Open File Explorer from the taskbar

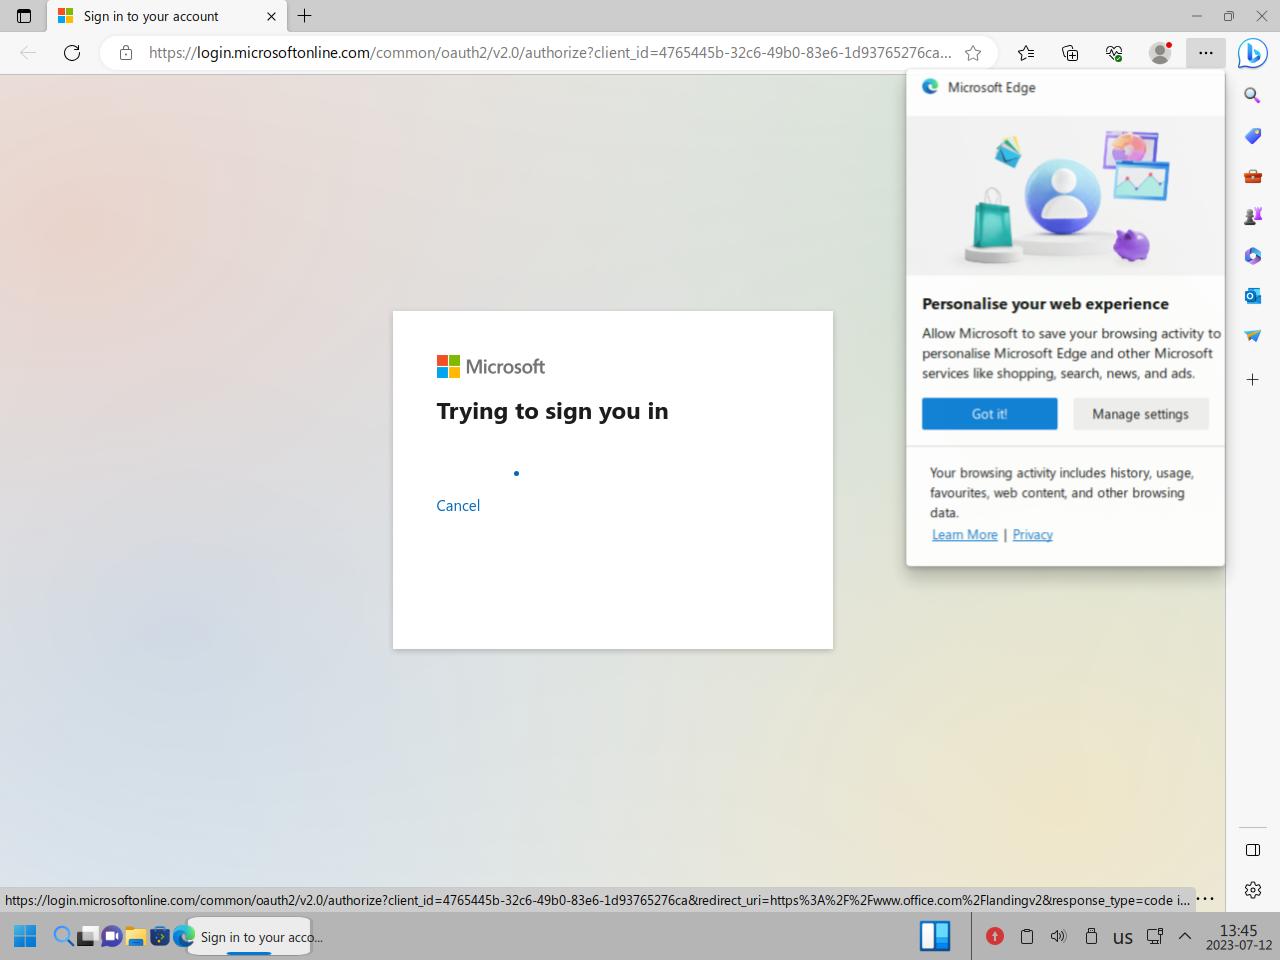(x=135, y=937)
